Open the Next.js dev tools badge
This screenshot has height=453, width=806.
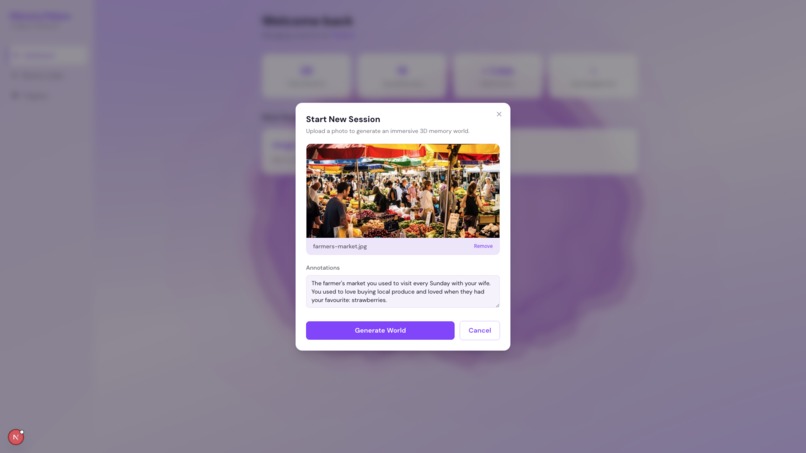[16, 437]
